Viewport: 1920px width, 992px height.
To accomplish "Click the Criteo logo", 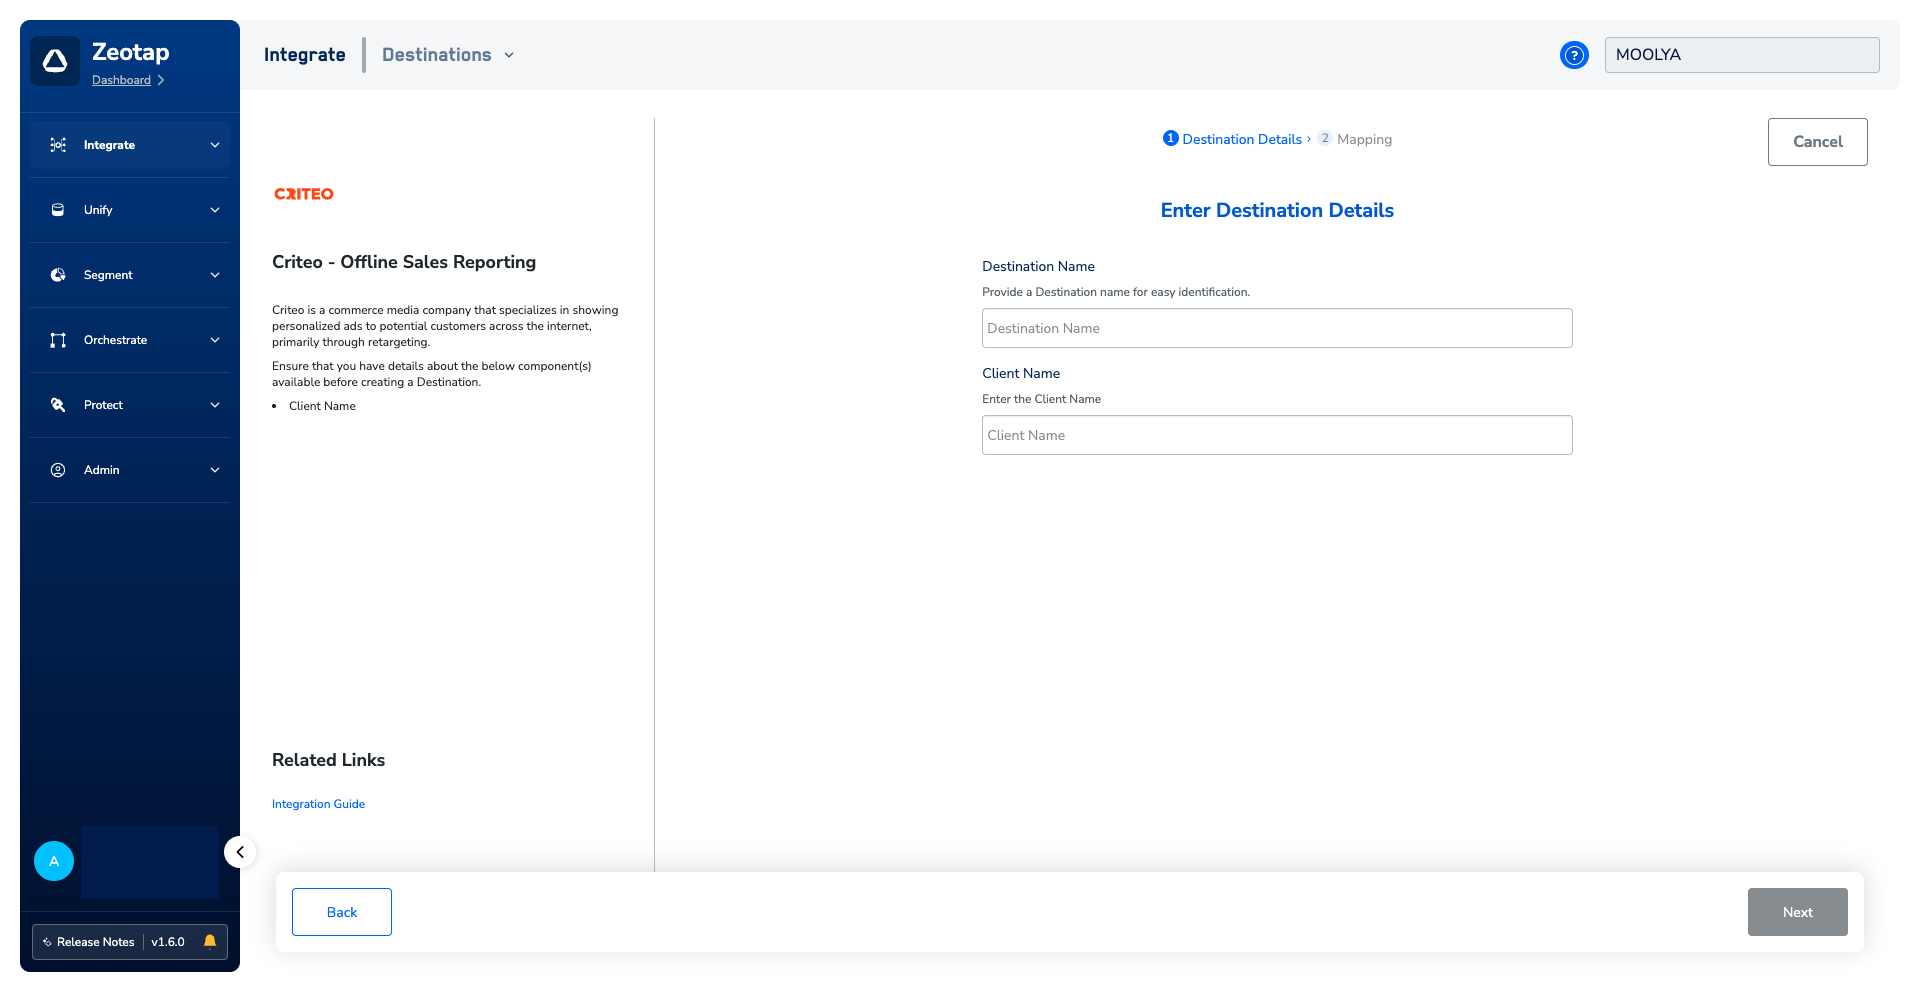I will pyautogui.click(x=304, y=194).
